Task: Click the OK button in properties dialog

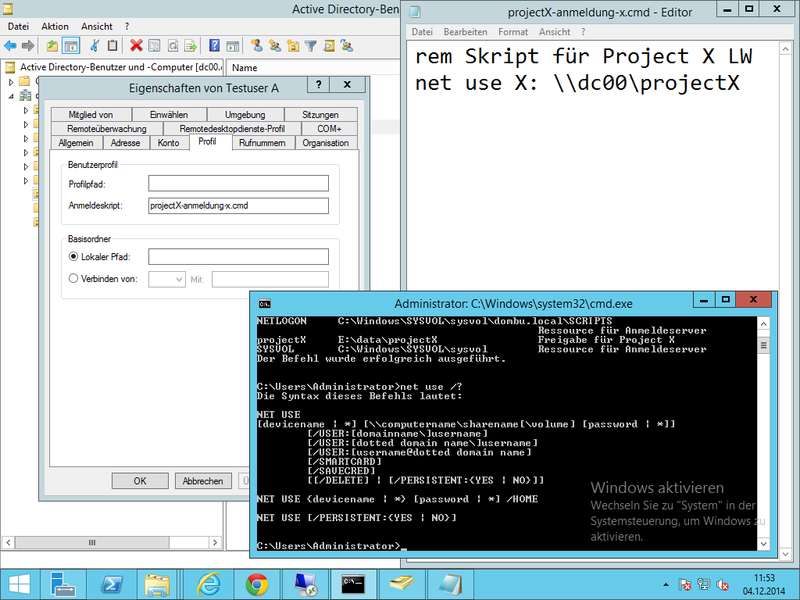Action: click(140, 481)
